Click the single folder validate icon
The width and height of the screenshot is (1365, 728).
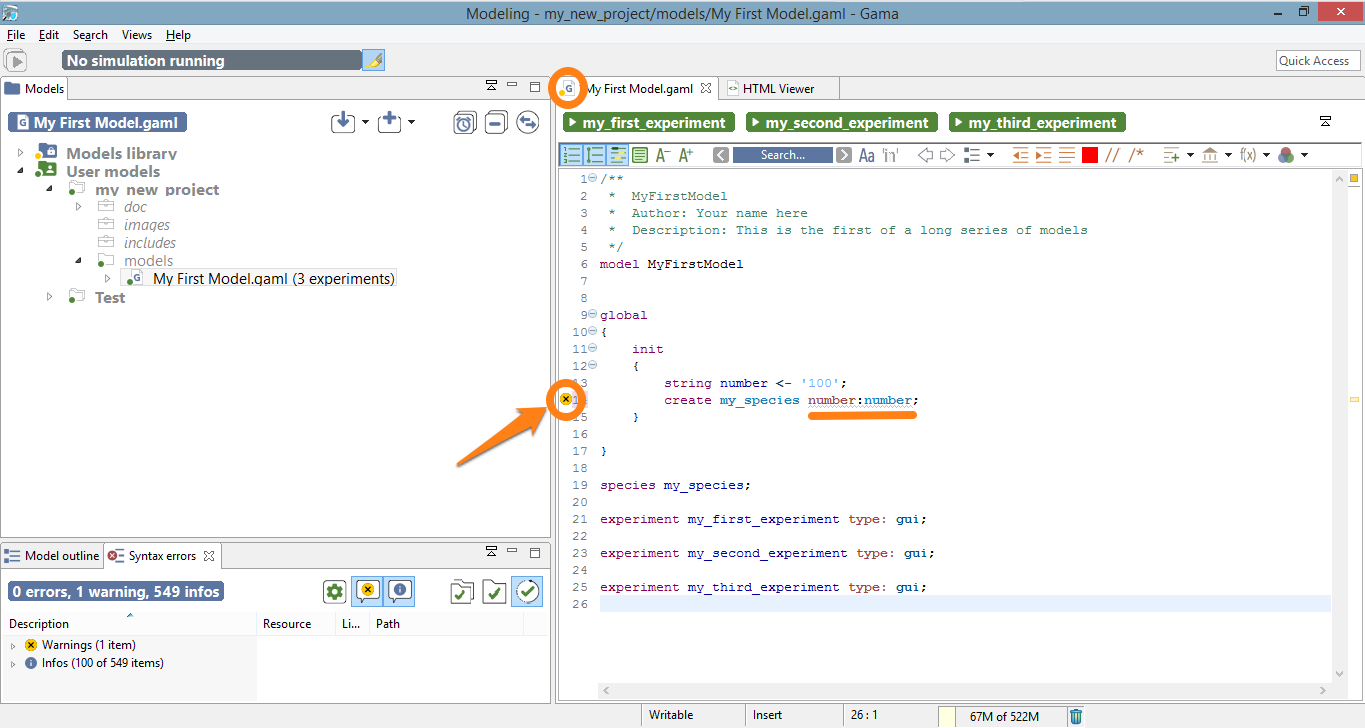[x=494, y=591]
